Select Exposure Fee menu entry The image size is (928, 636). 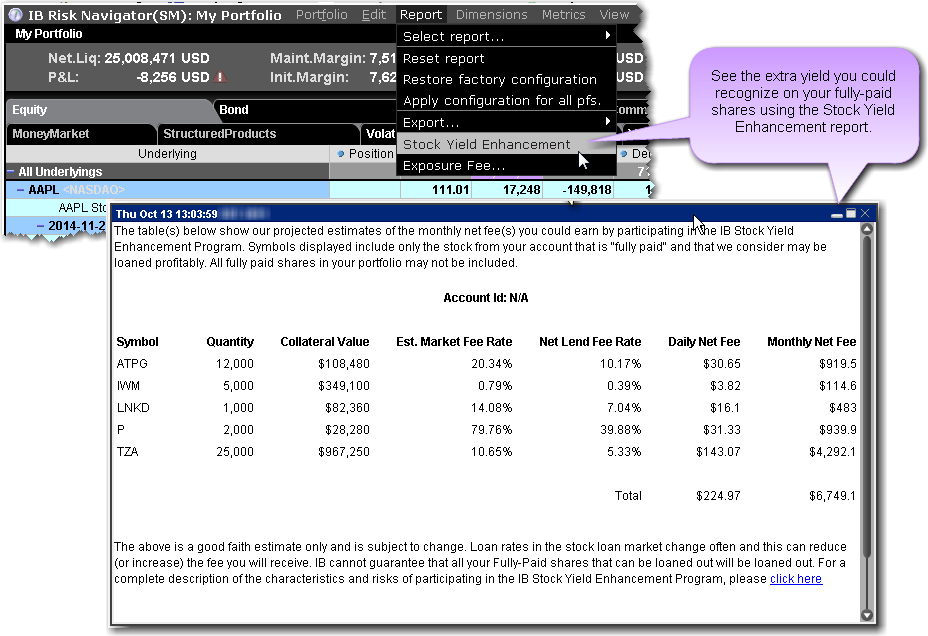(x=453, y=166)
